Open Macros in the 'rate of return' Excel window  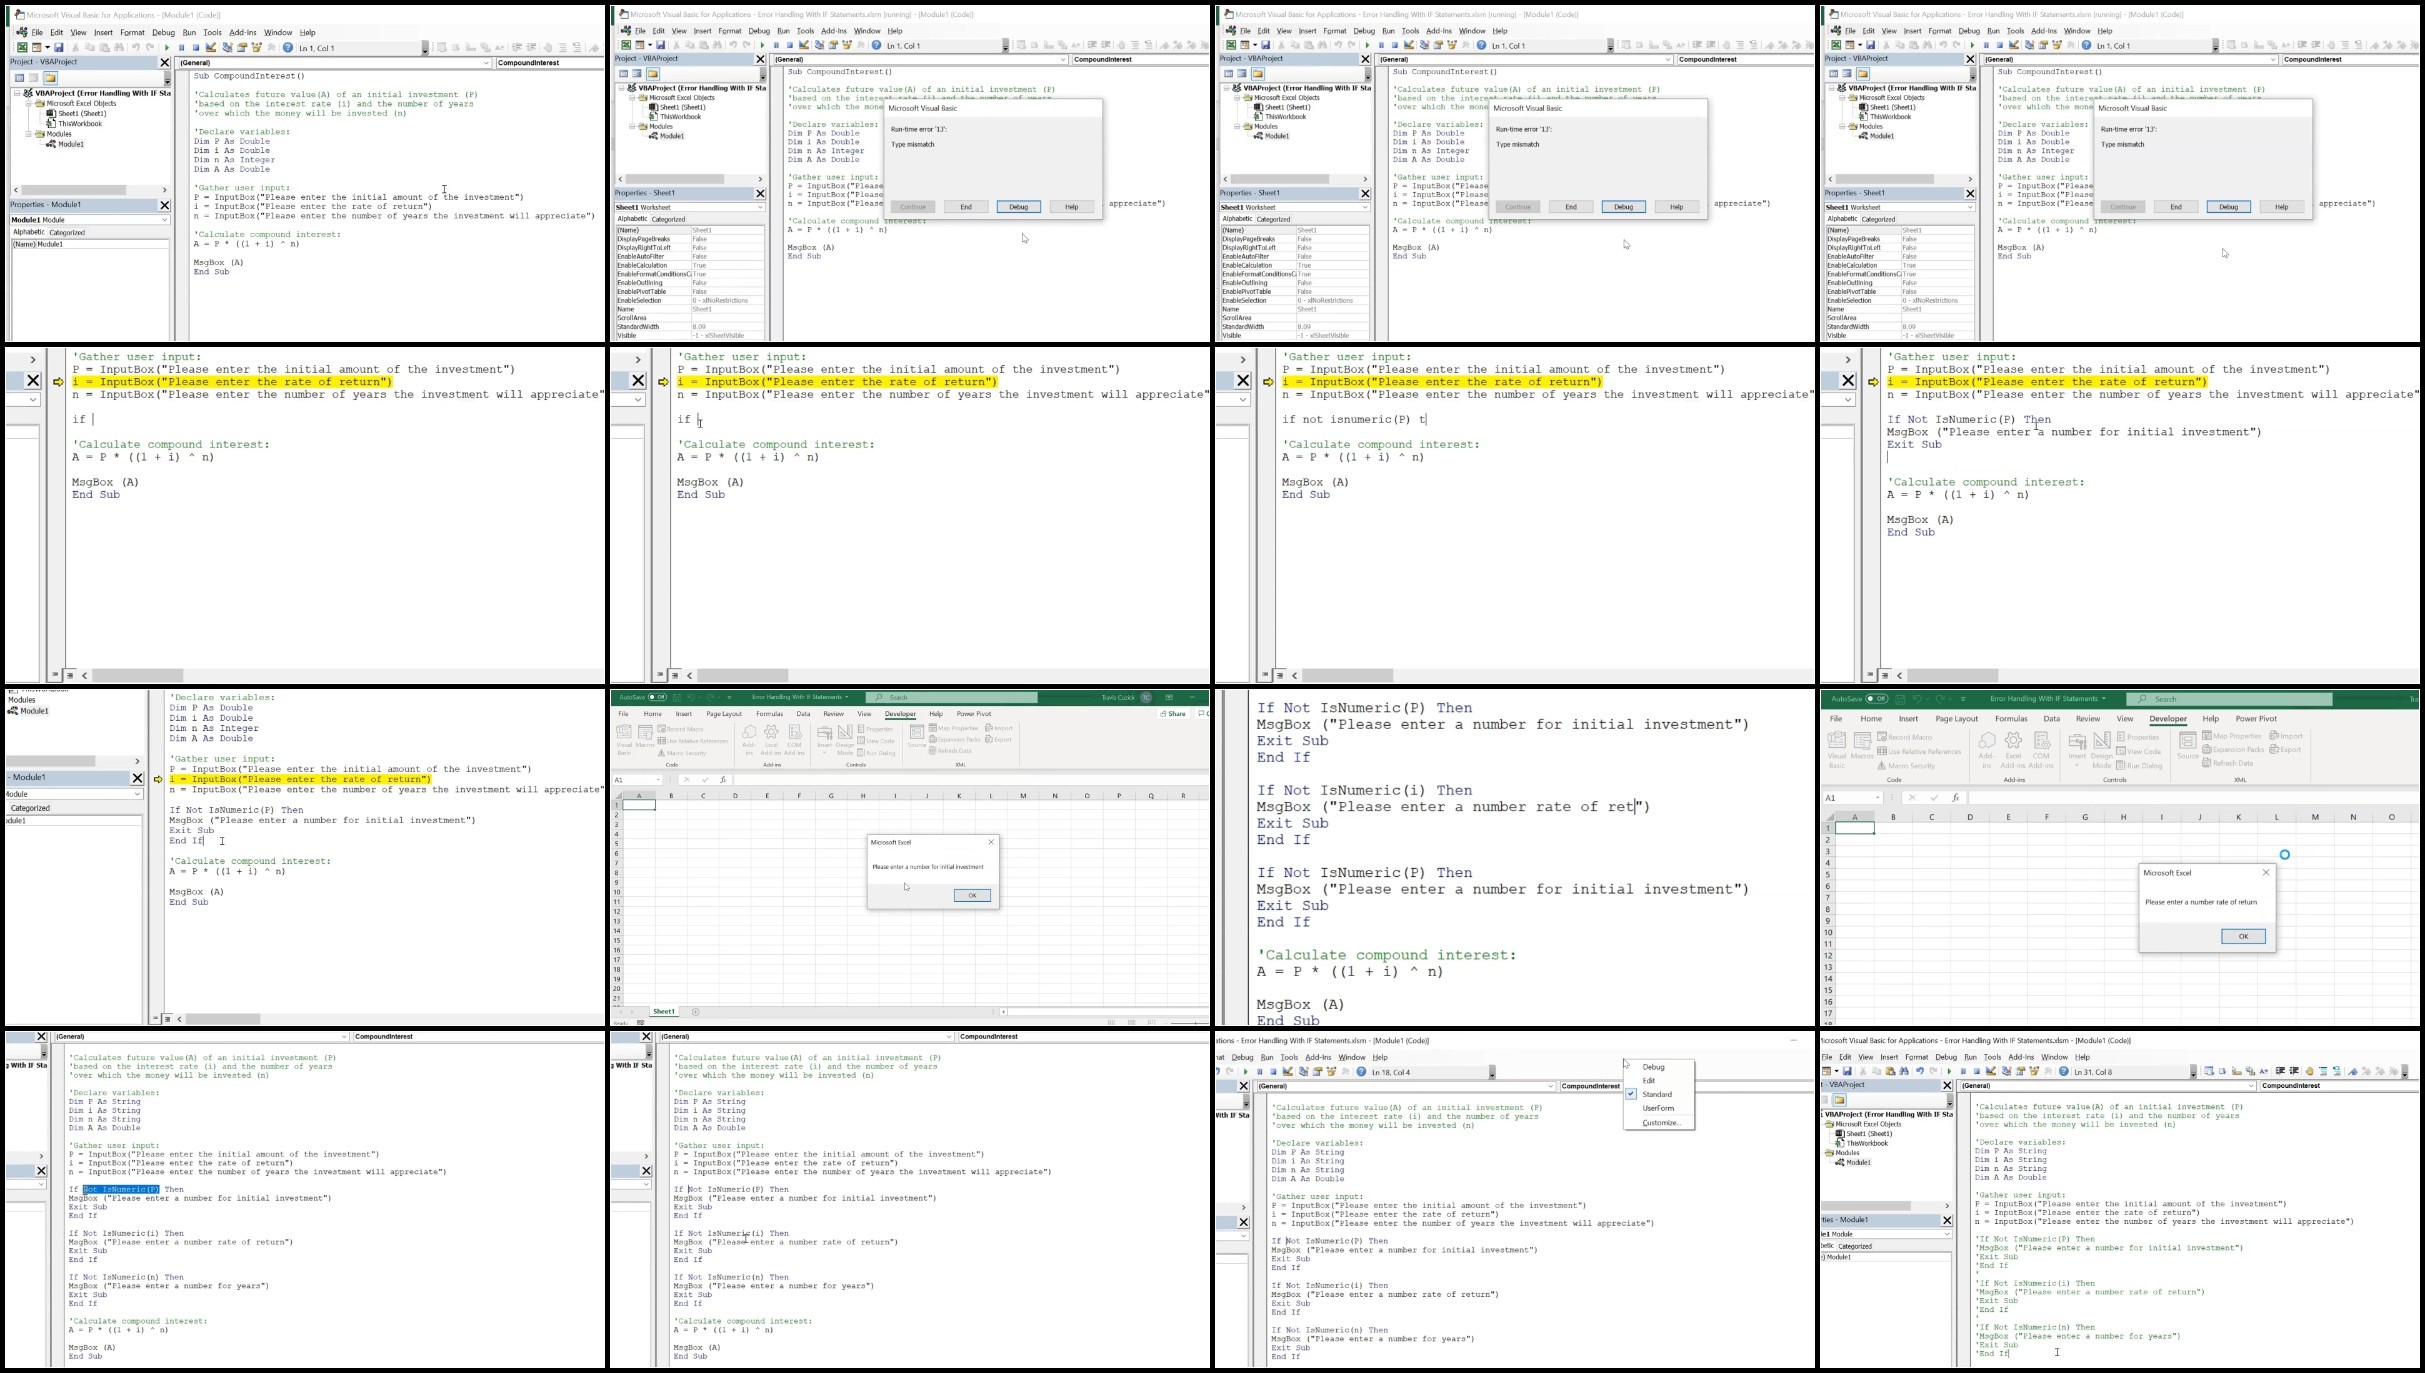pyautogui.click(x=1862, y=746)
